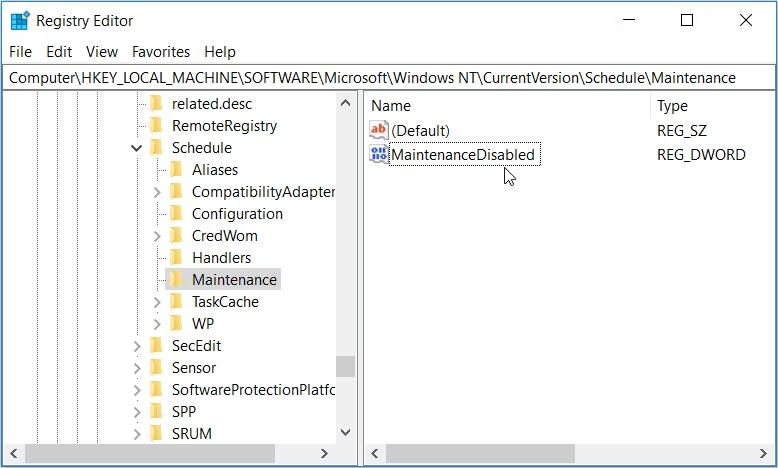Image resolution: width=778 pixels, height=468 pixels.
Task: Select the Maintenance key in tree
Action: tap(234, 280)
